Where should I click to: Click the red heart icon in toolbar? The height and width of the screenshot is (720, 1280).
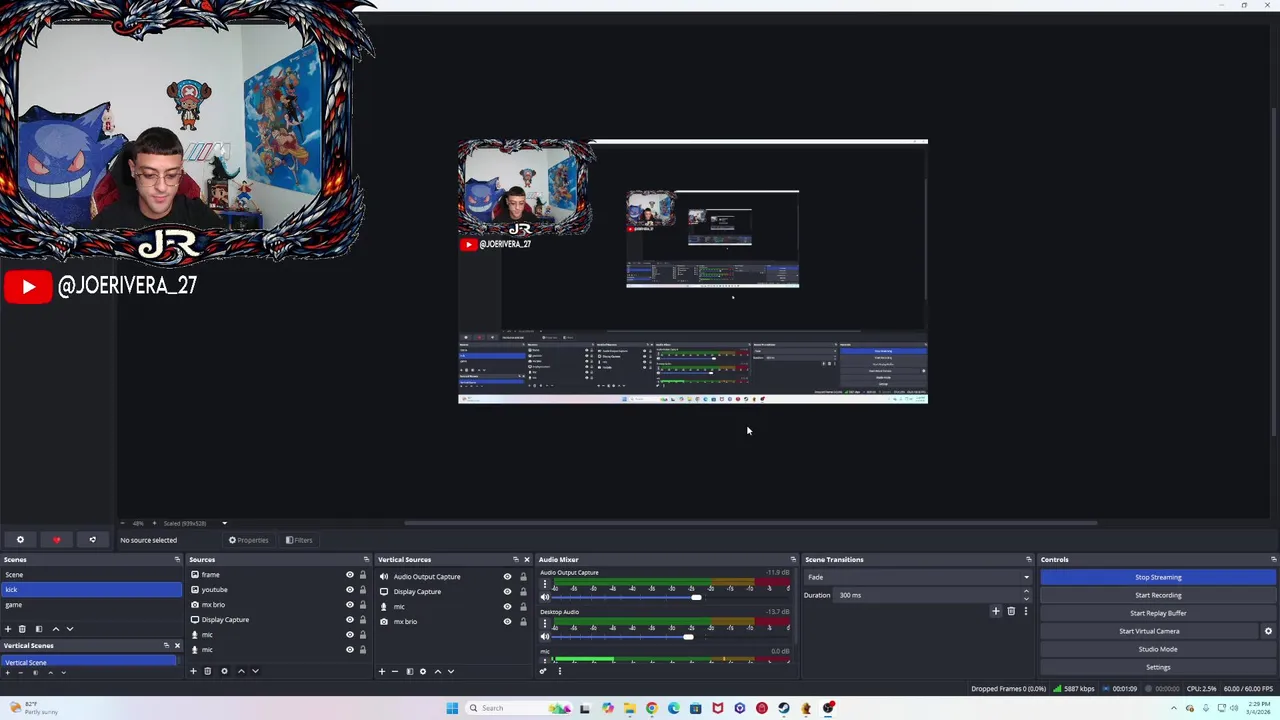pyautogui.click(x=56, y=540)
